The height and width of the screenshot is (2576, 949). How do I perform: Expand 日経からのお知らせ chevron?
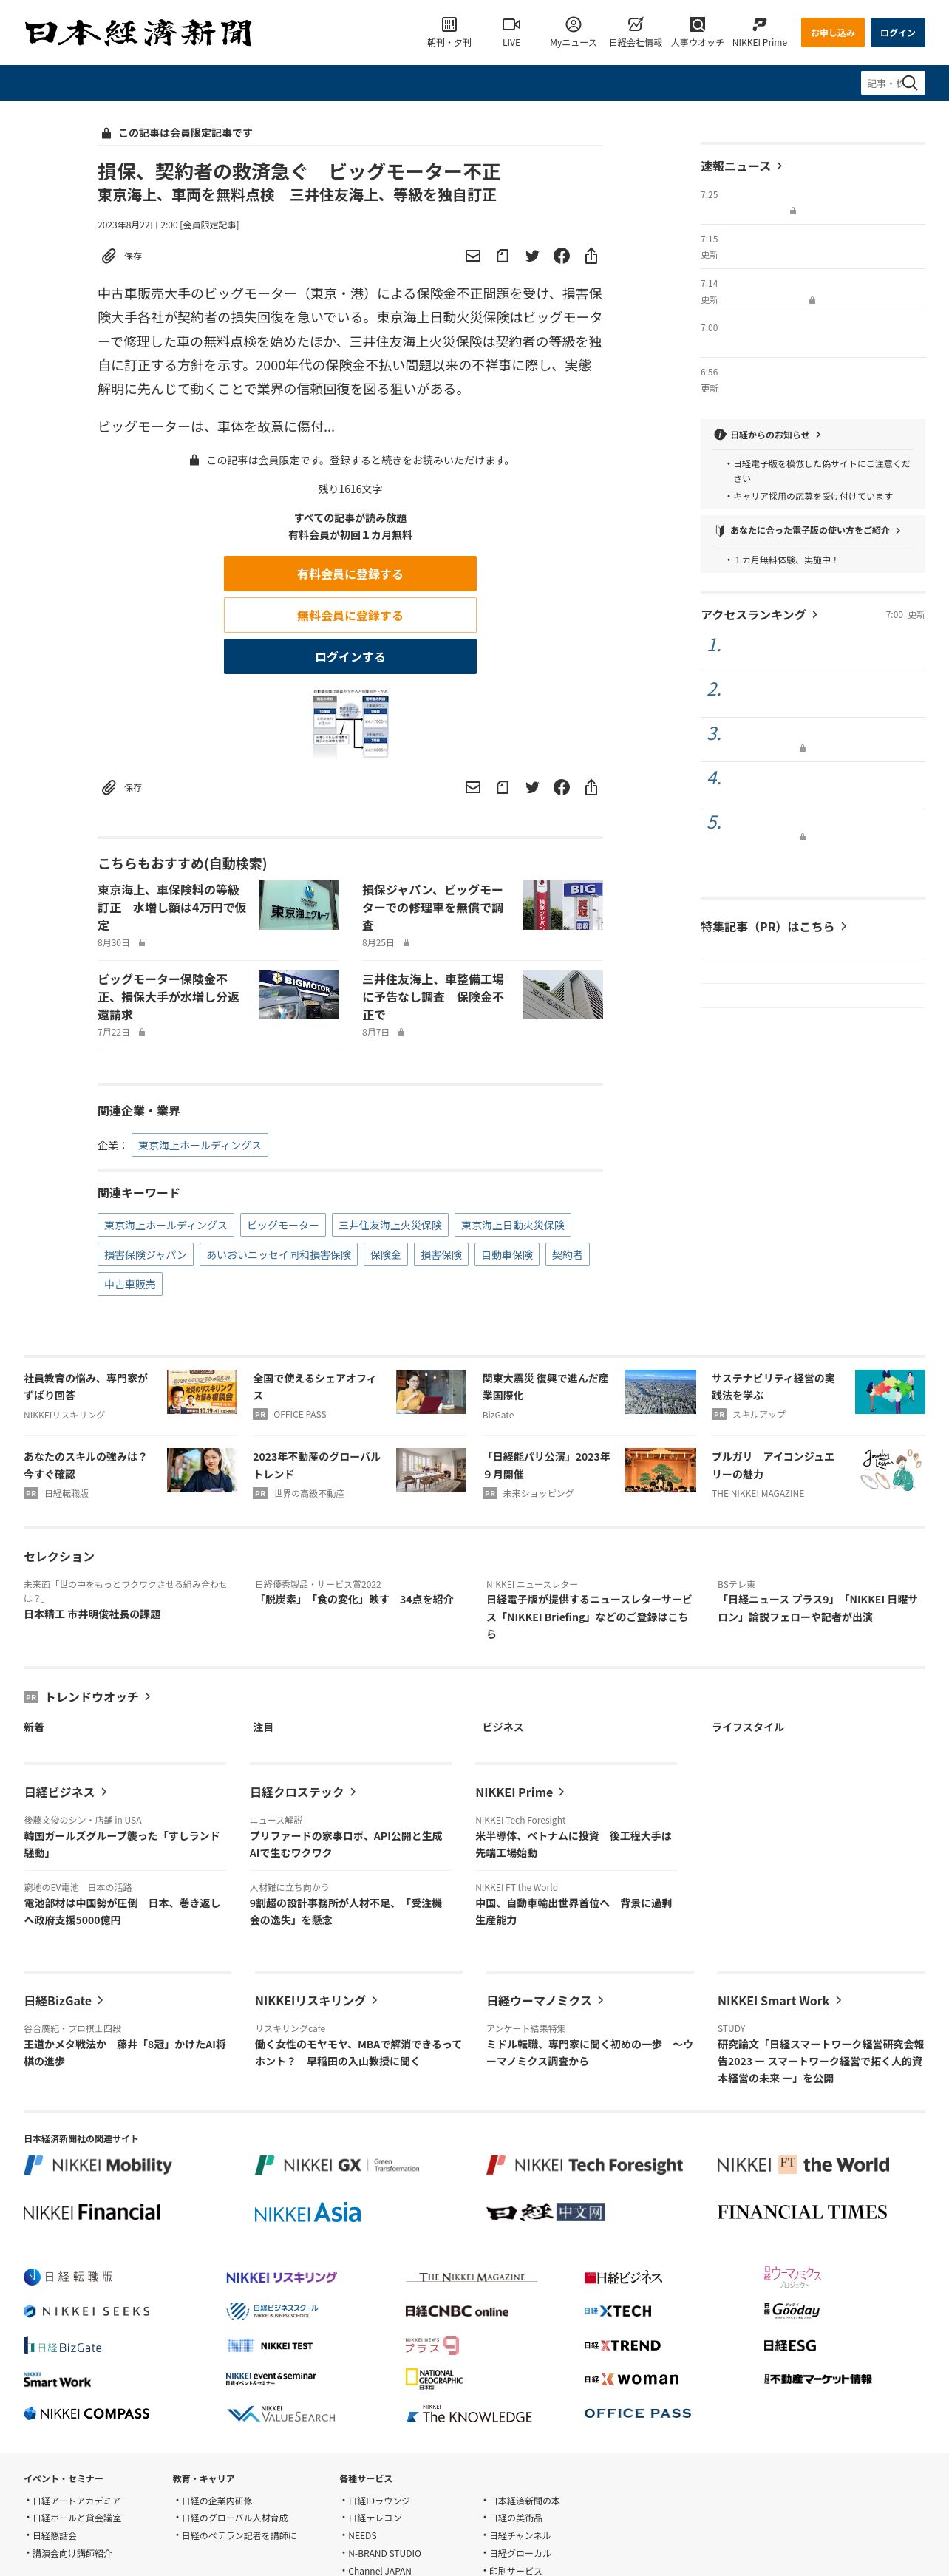(818, 435)
